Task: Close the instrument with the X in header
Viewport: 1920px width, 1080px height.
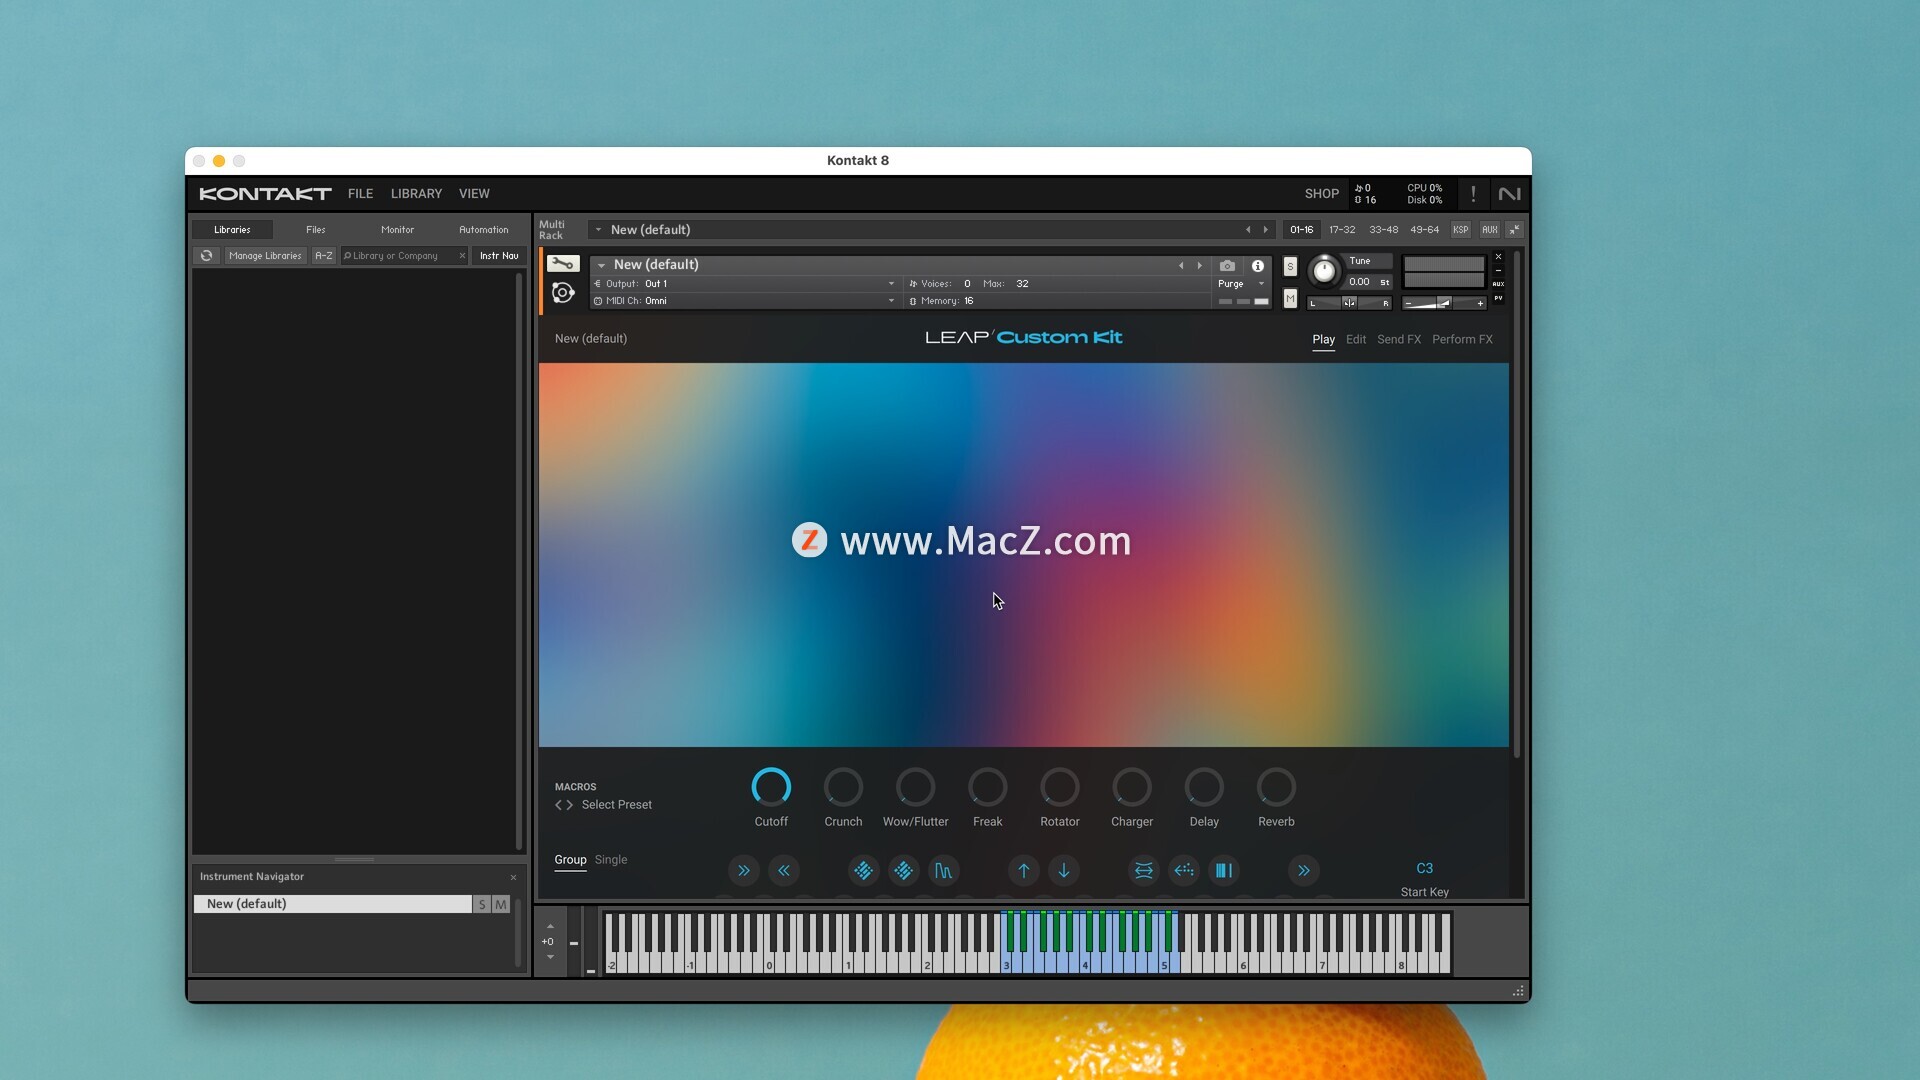Action: 1498,257
